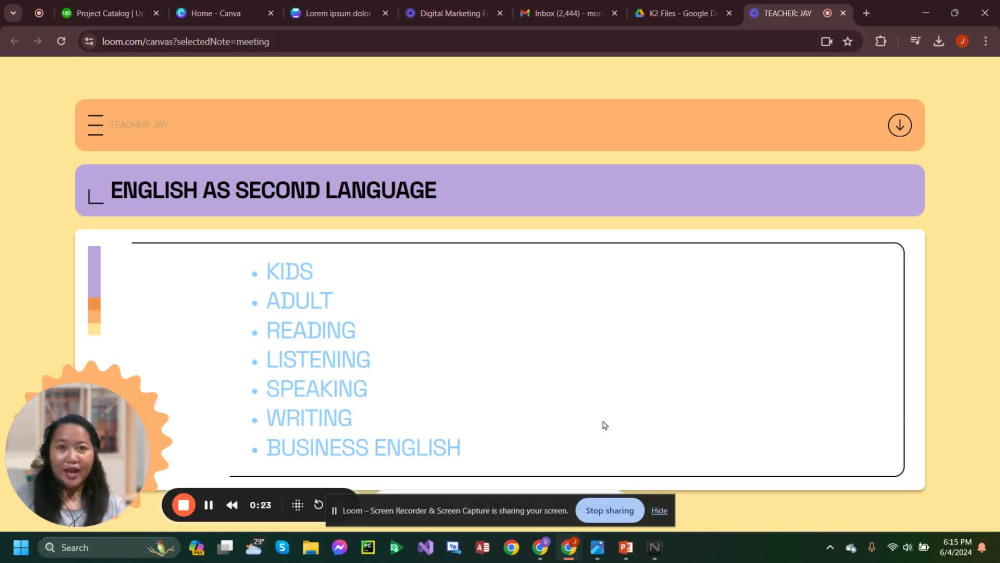The width and height of the screenshot is (1000, 563).
Task: Show hidden system tray icons
Action: pyautogui.click(x=830, y=548)
